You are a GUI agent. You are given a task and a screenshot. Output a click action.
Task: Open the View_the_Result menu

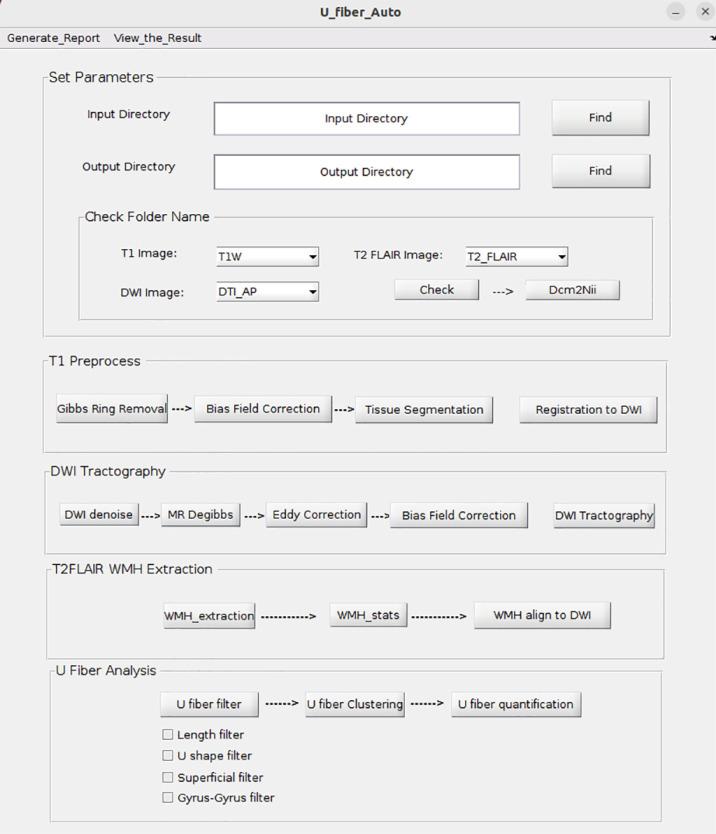(157, 38)
